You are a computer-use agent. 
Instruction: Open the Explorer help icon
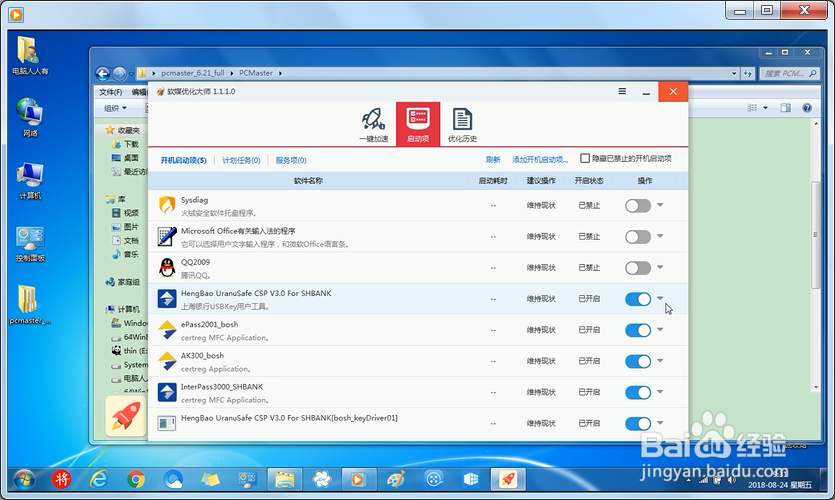(x=807, y=108)
